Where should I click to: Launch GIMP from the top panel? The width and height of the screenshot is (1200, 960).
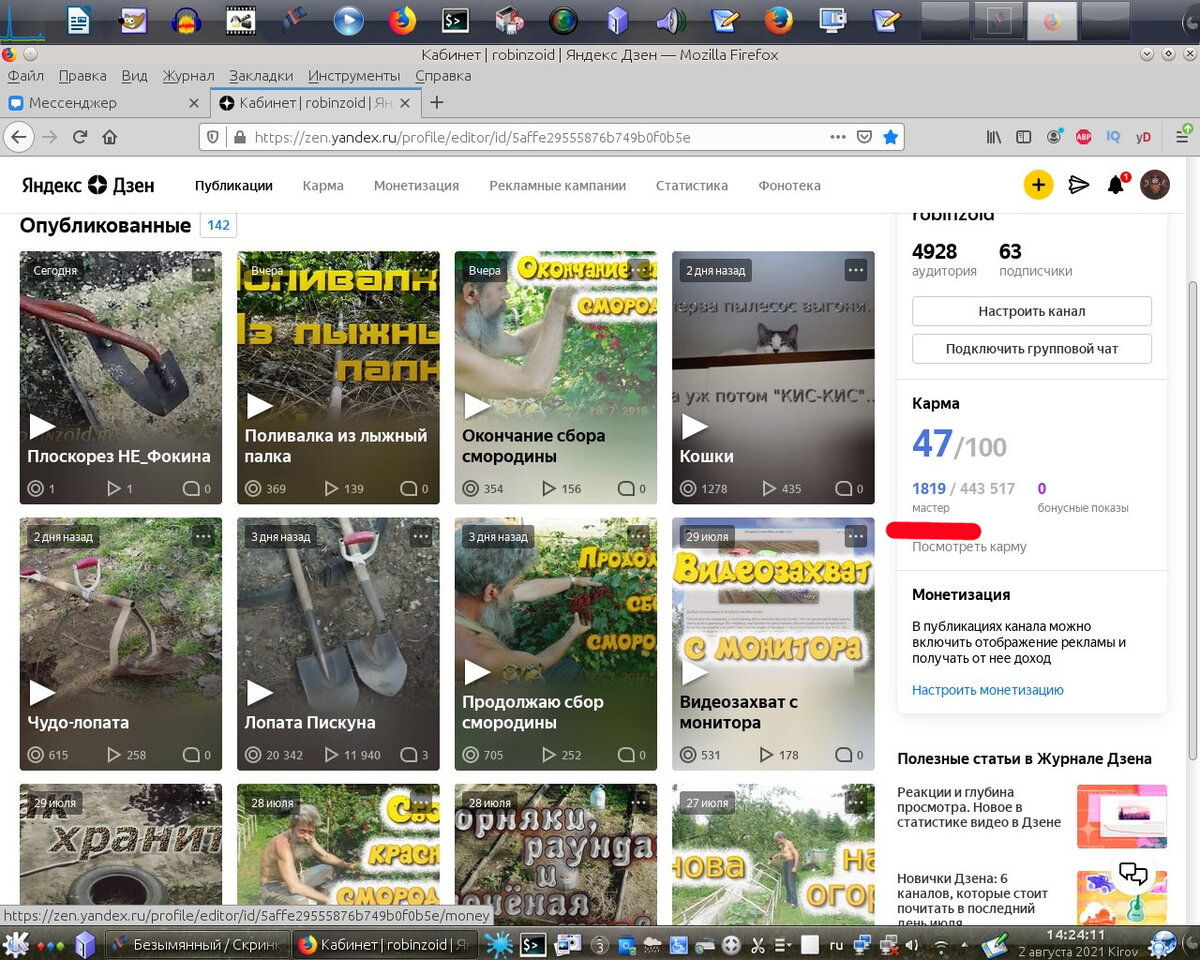tap(133, 20)
